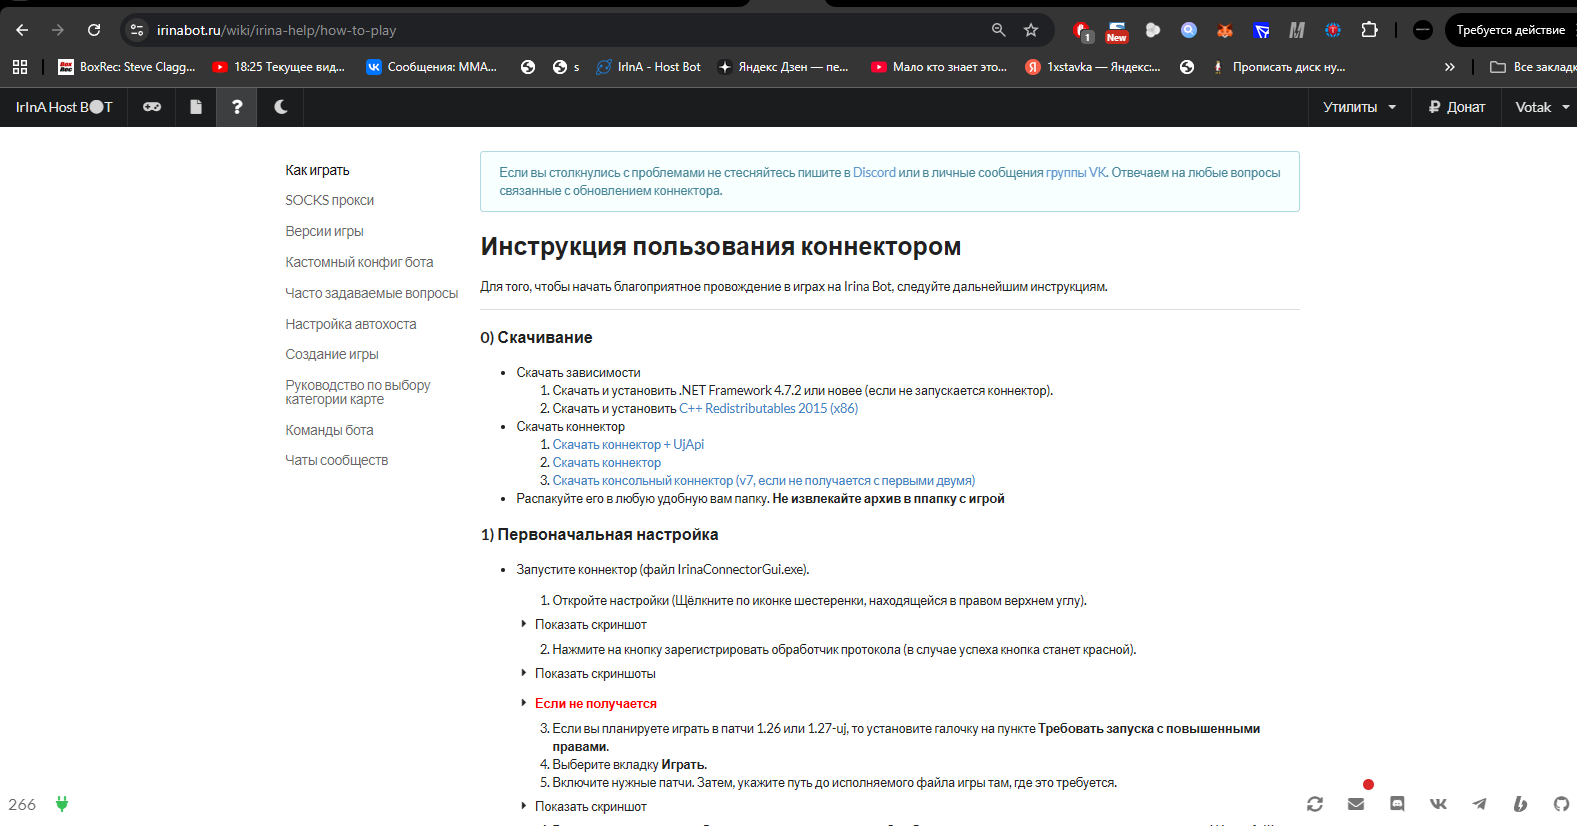Open Кастомный конфиг бота page
The height and width of the screenshot is (826, 1577).
359,263
